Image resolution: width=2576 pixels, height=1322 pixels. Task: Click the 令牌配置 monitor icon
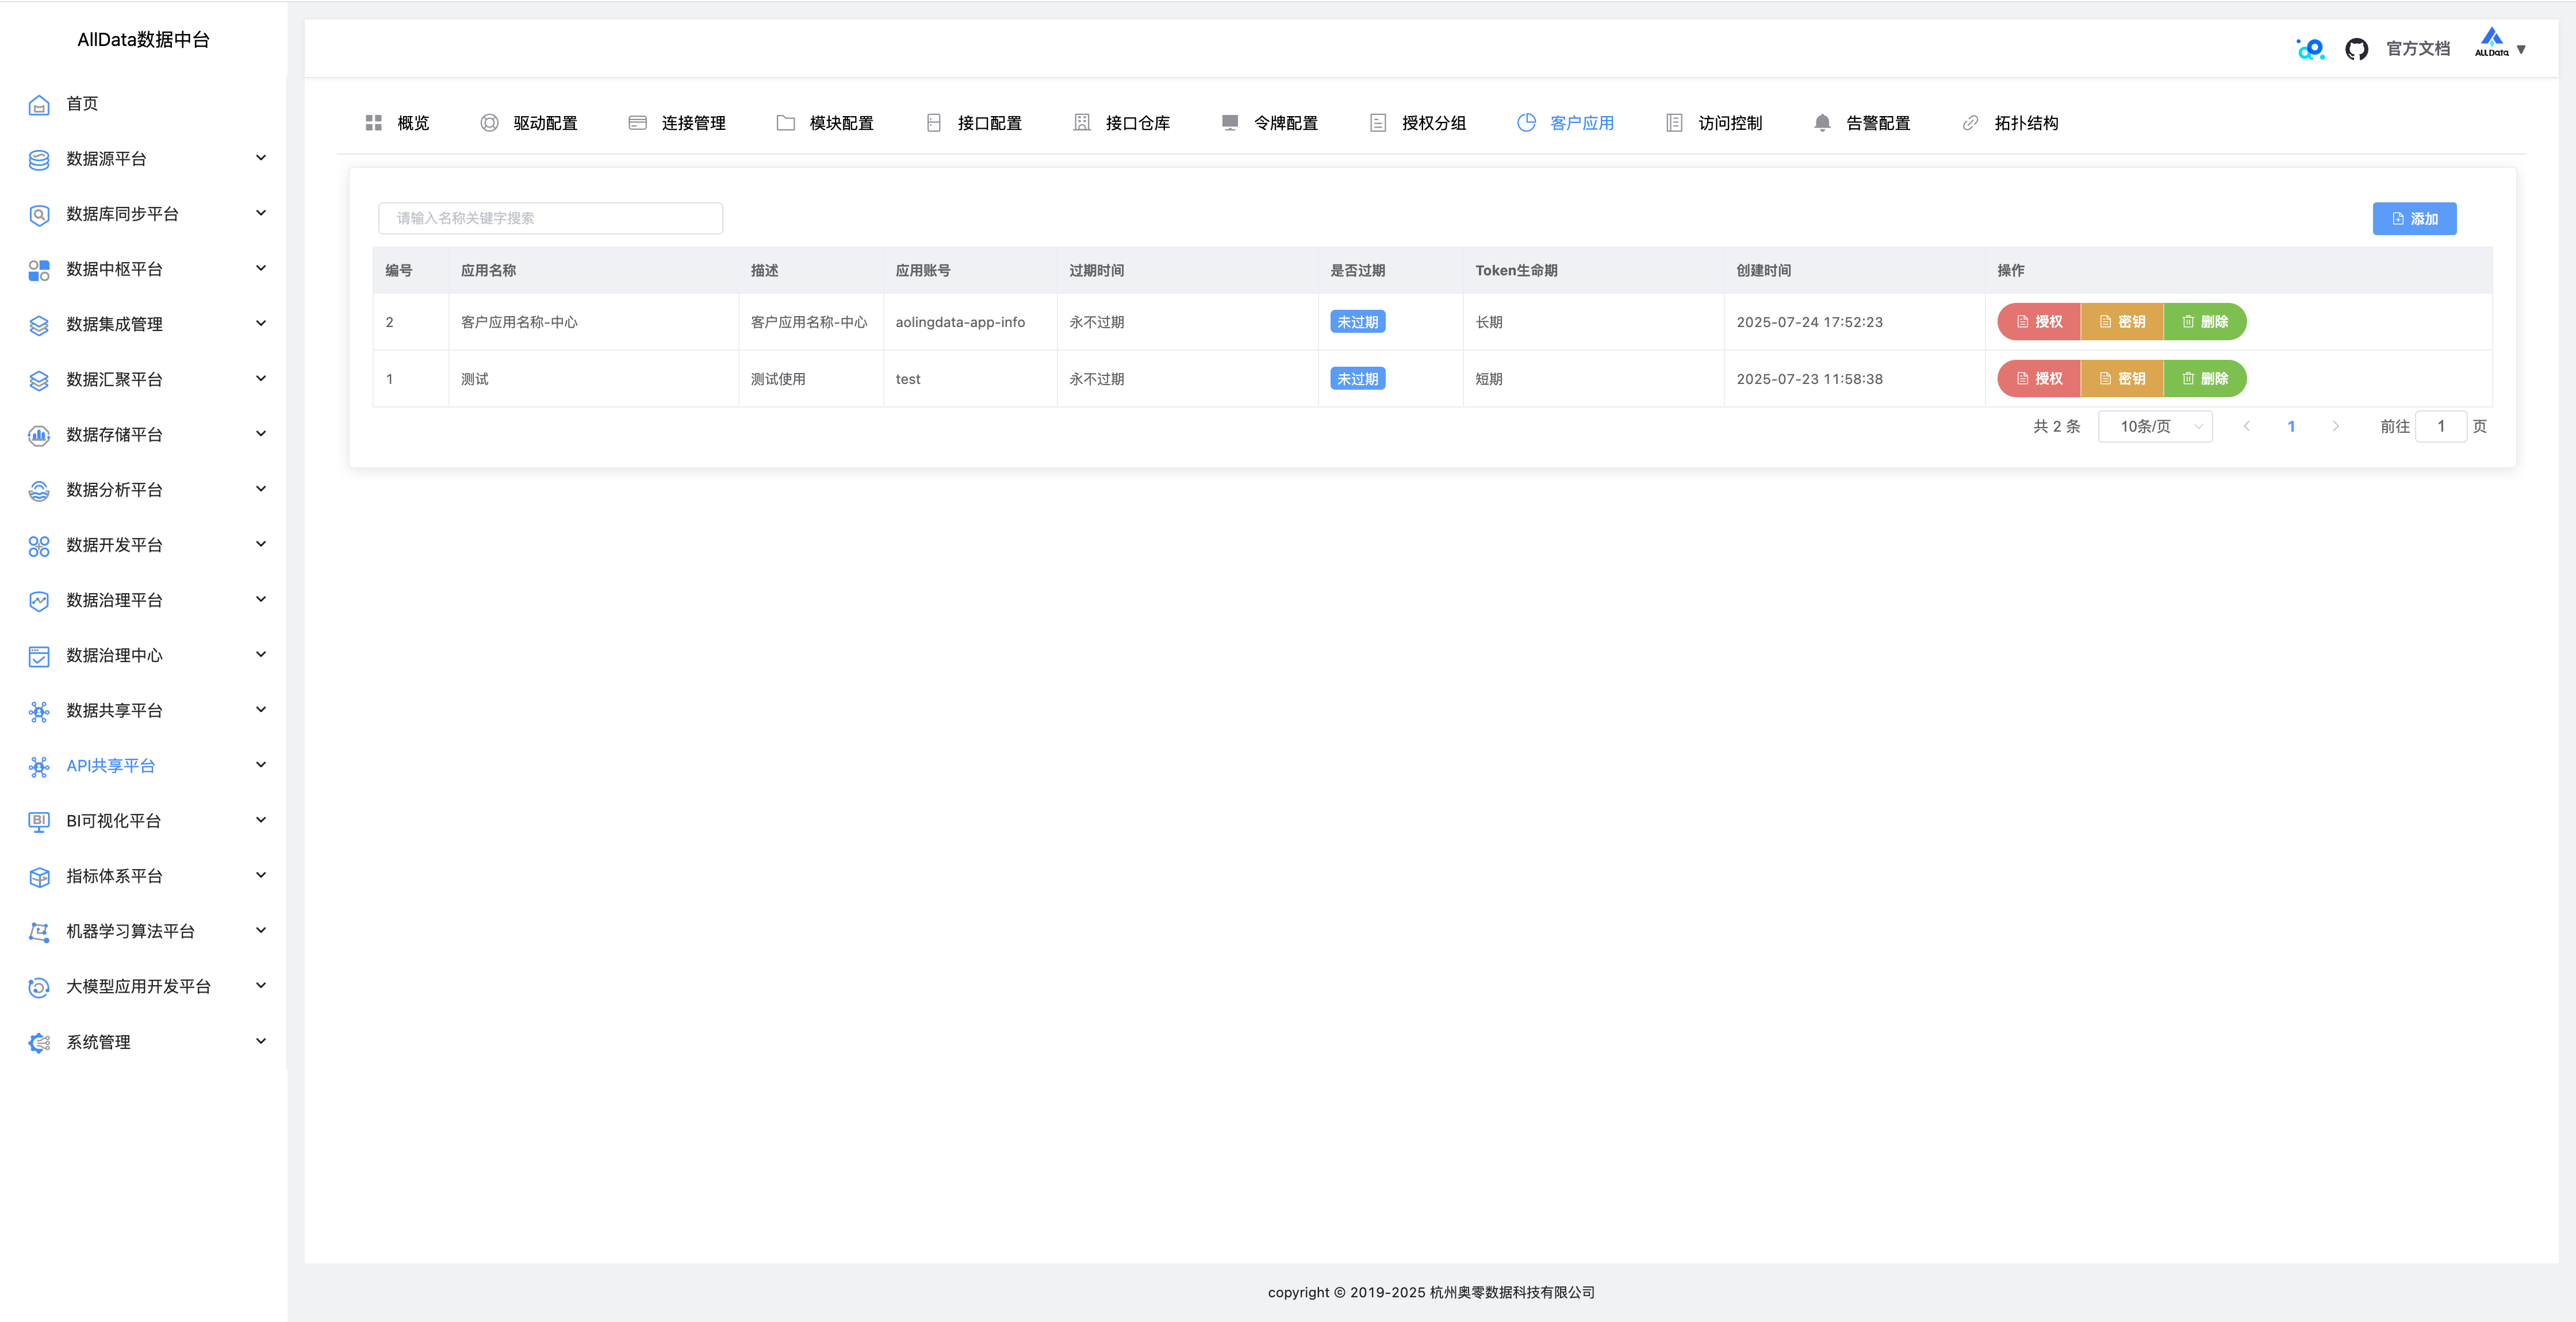pos(1230,123)
